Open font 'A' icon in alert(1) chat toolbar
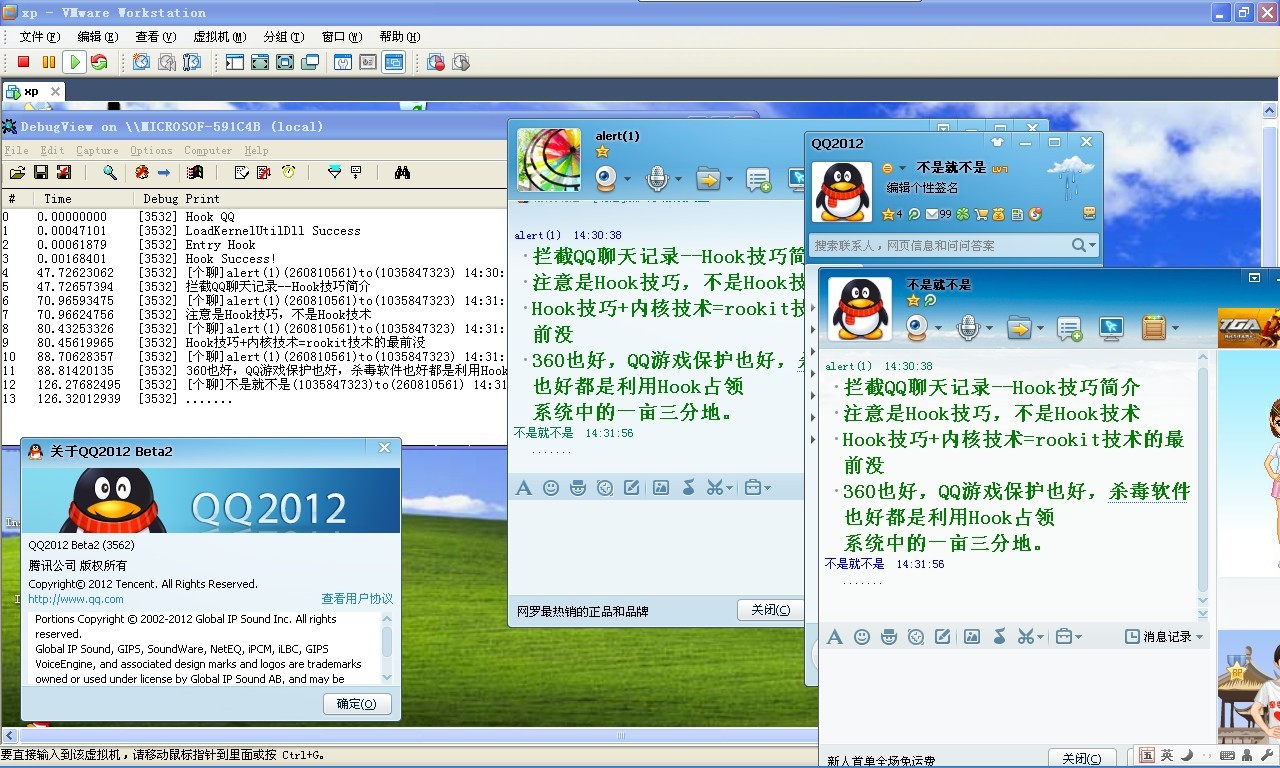 coord(523,488)
